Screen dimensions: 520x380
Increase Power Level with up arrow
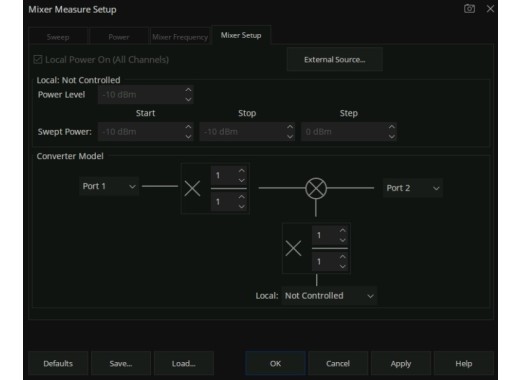188,90
